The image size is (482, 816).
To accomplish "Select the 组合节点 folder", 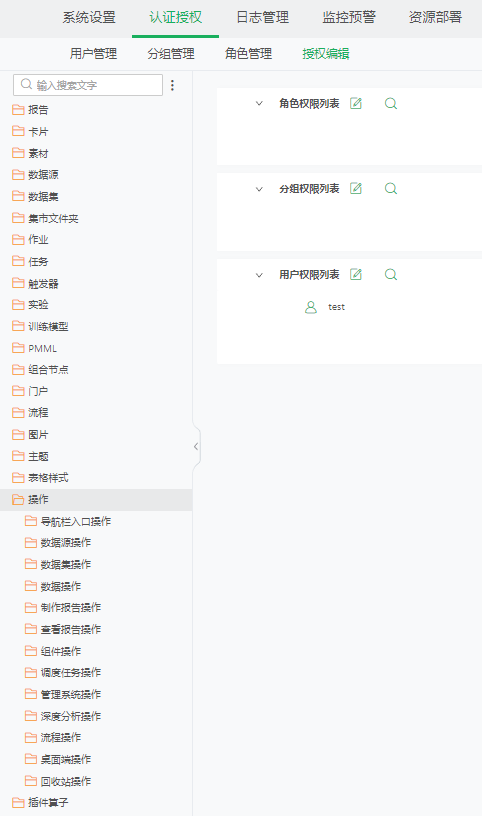I will pos(48,369).
